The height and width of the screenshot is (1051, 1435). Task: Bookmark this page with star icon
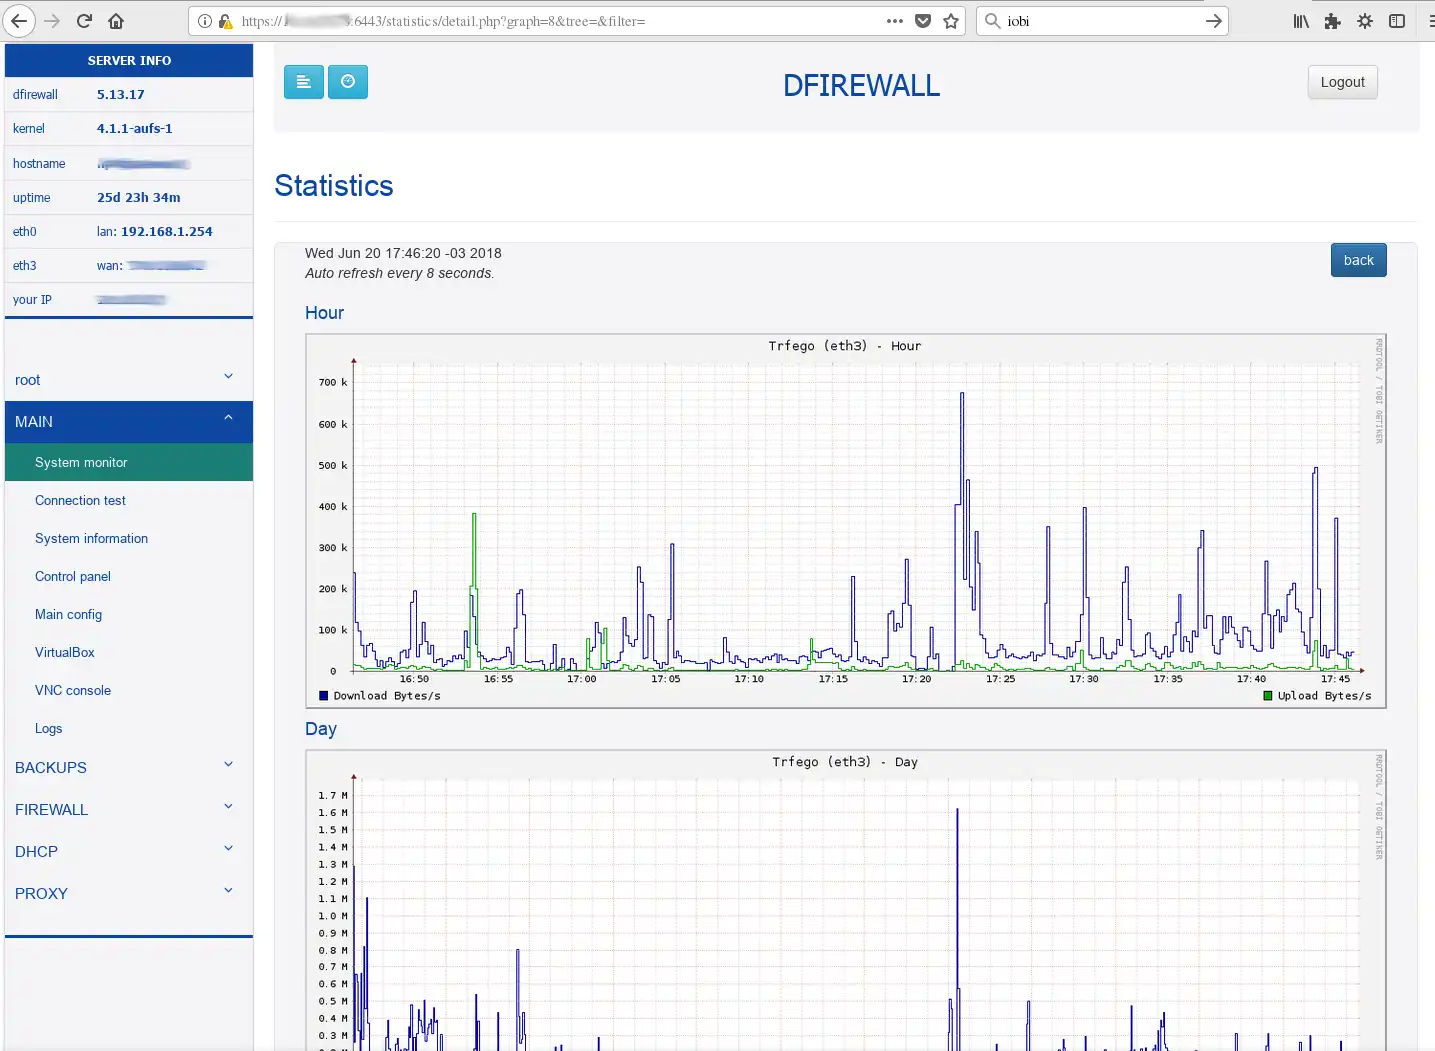951,21
